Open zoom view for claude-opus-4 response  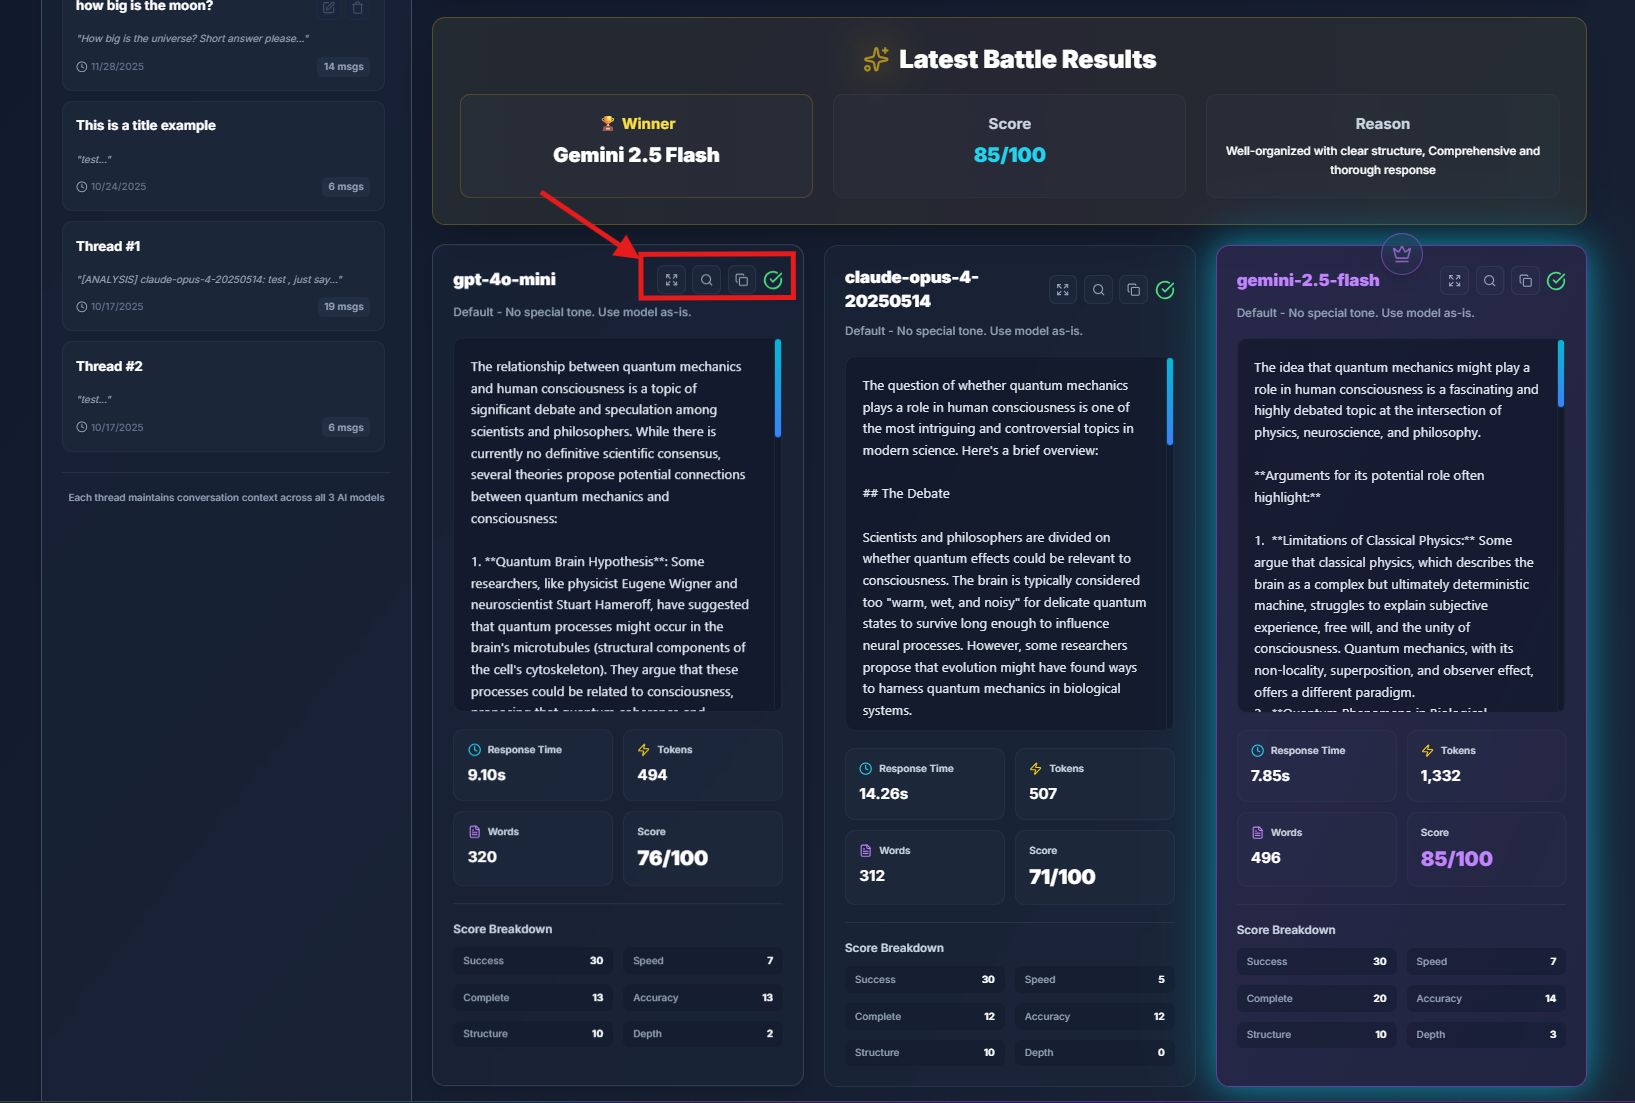pyautogui.click(x=1098, y=289)
